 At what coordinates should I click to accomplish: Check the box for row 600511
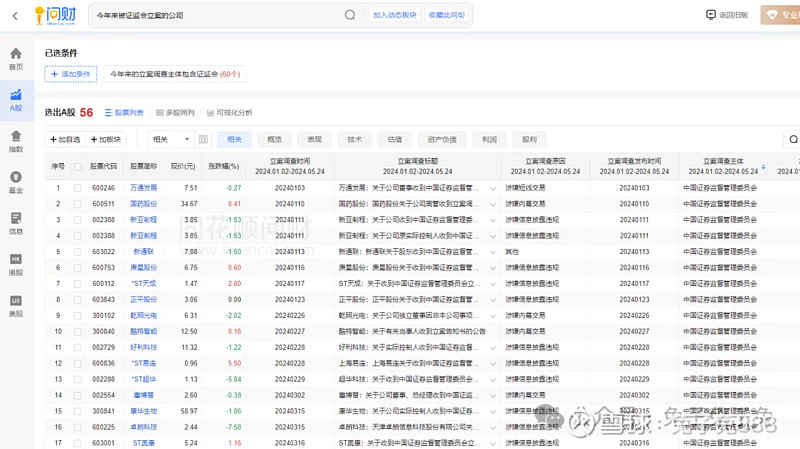coord(78,204)
